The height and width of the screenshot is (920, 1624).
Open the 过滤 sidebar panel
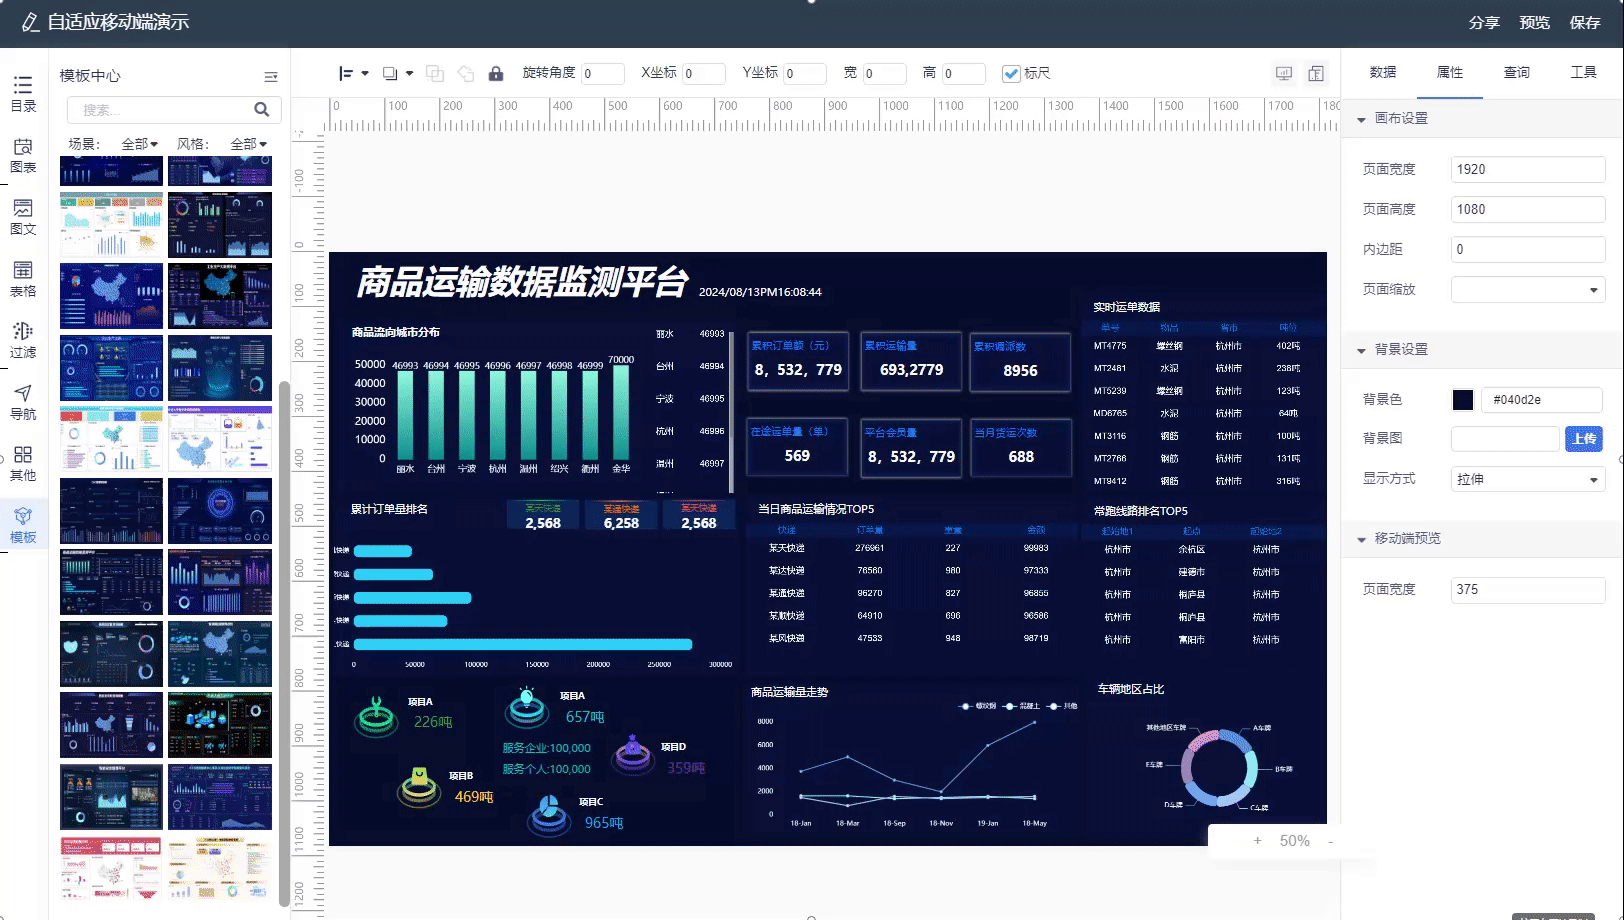(x=23, y=340)
